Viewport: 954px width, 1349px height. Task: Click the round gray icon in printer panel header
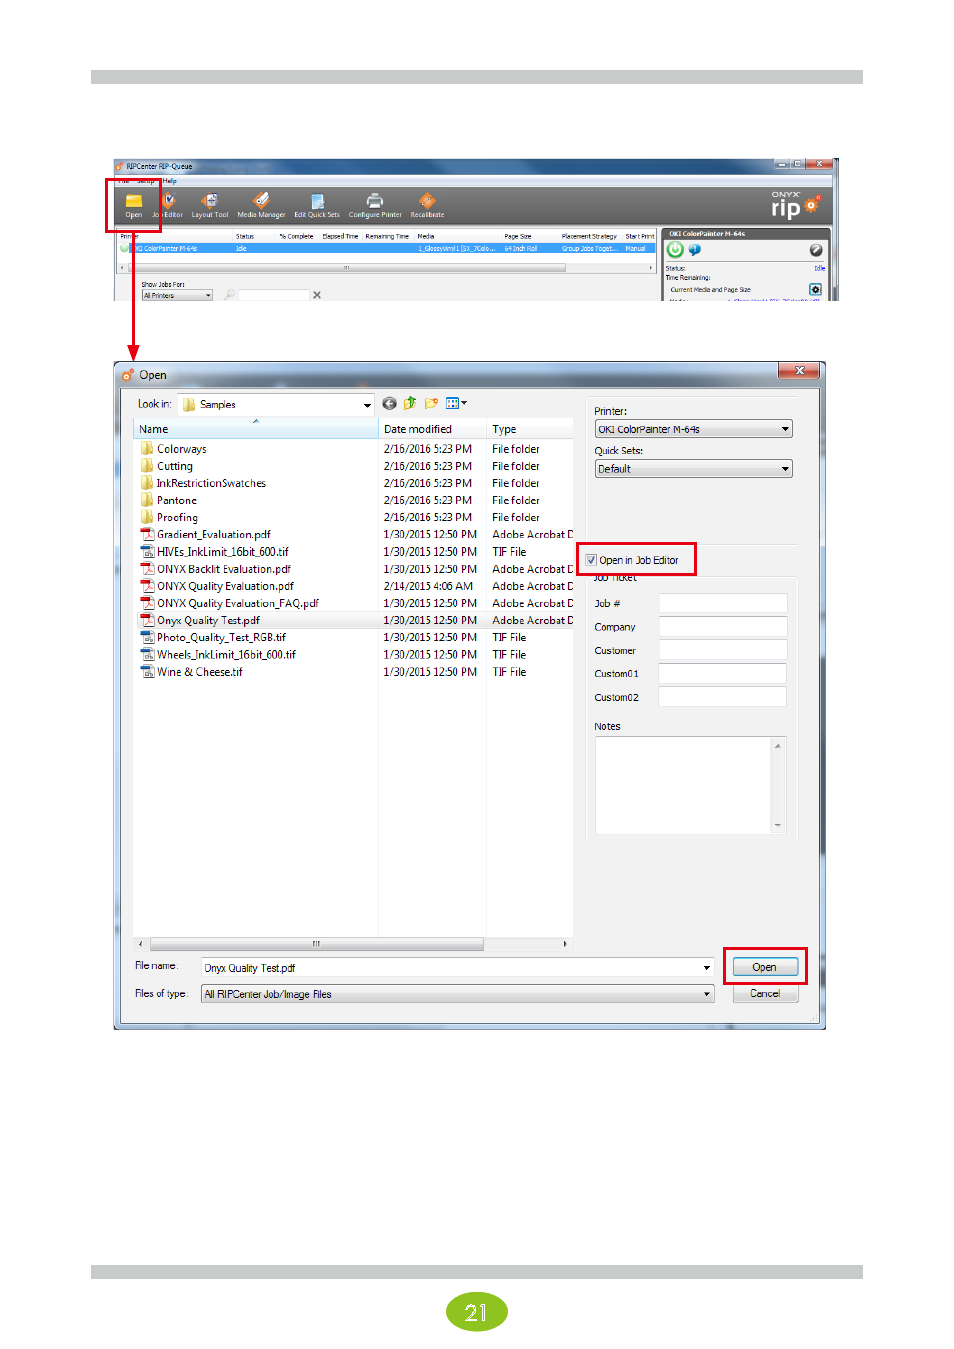(816, 250)
